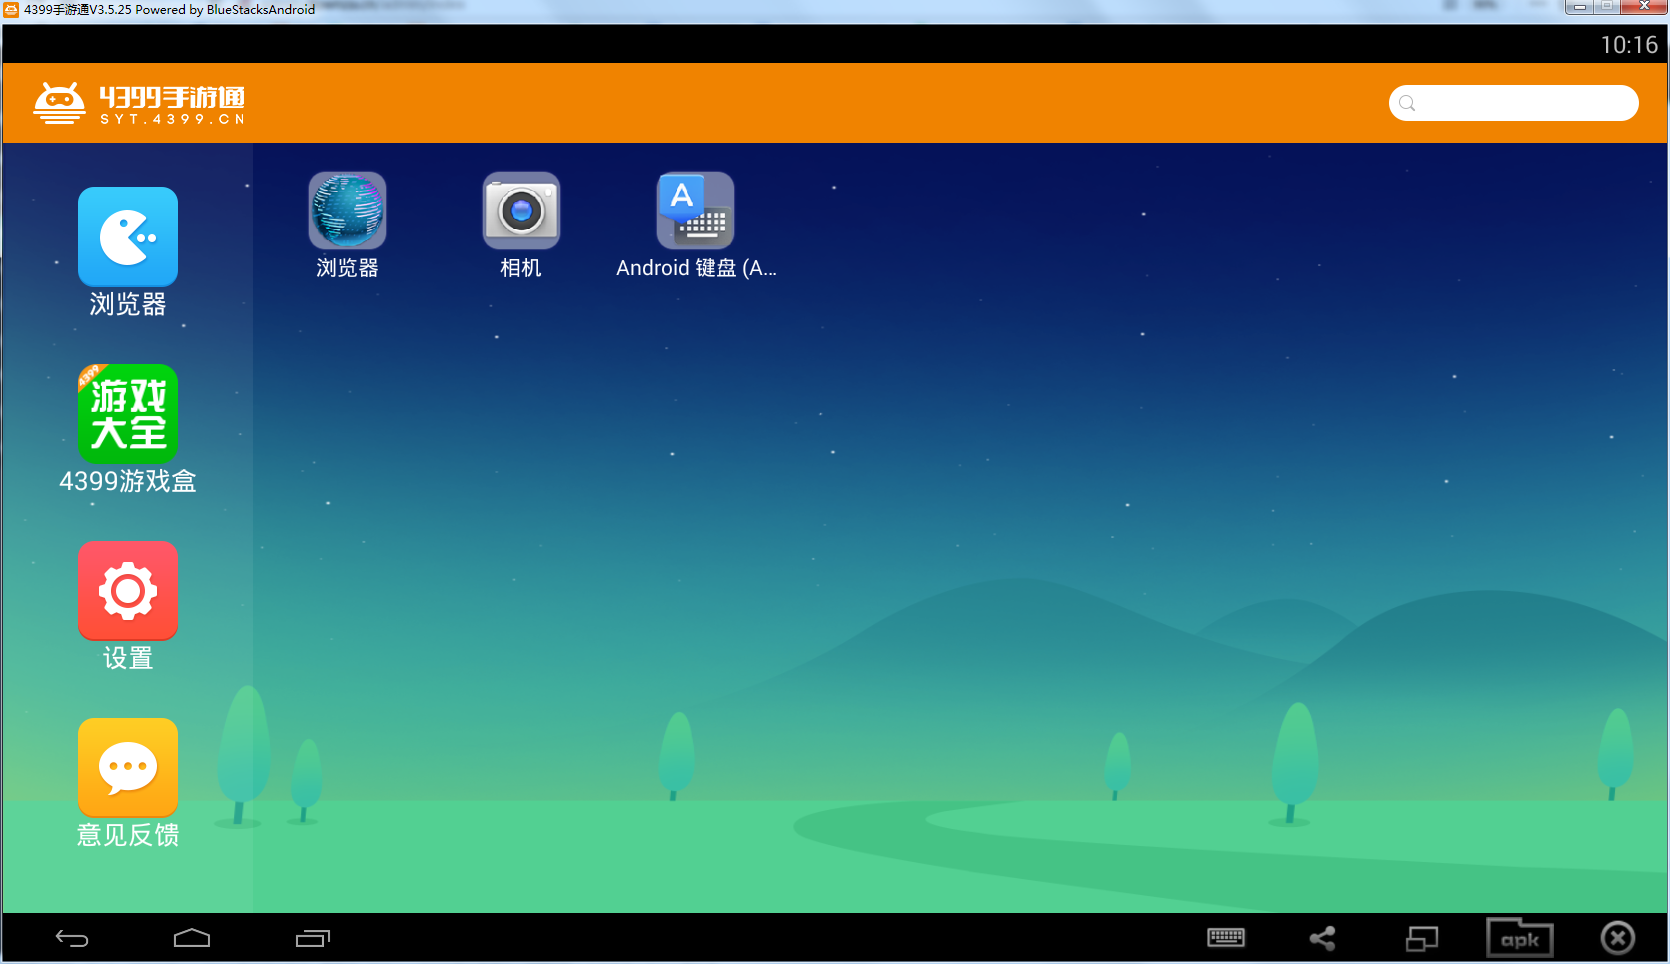Screen dimensions: 1670x964
Task: Open the 意见反馈 feedback app
Action: 128,767
